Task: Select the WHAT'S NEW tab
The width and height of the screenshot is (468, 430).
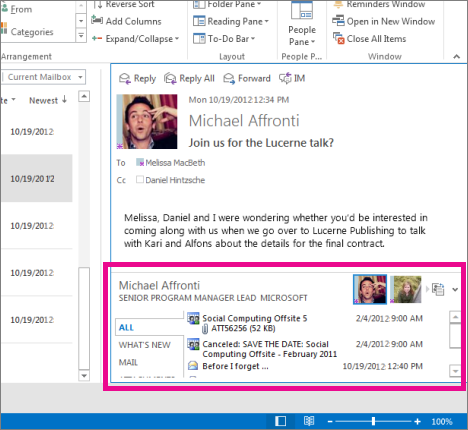Action: point(145,345)
